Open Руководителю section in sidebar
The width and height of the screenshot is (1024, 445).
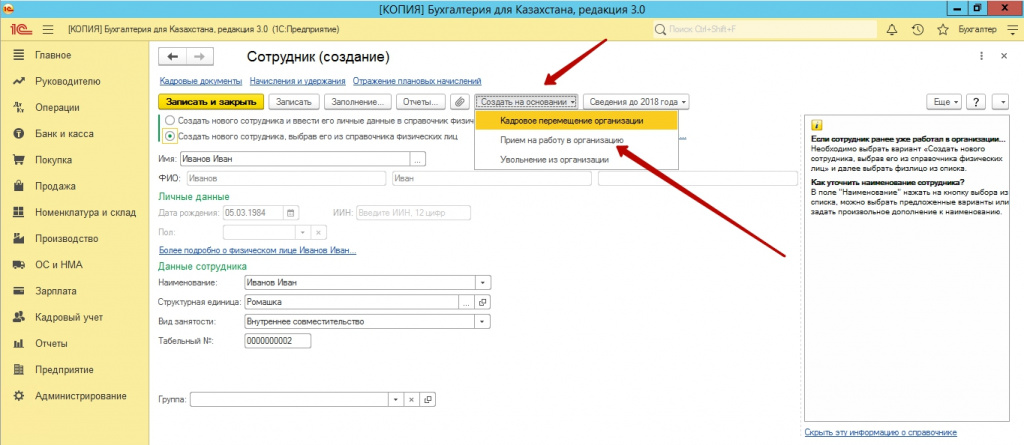pyautogui.click(x=68, y=82)
